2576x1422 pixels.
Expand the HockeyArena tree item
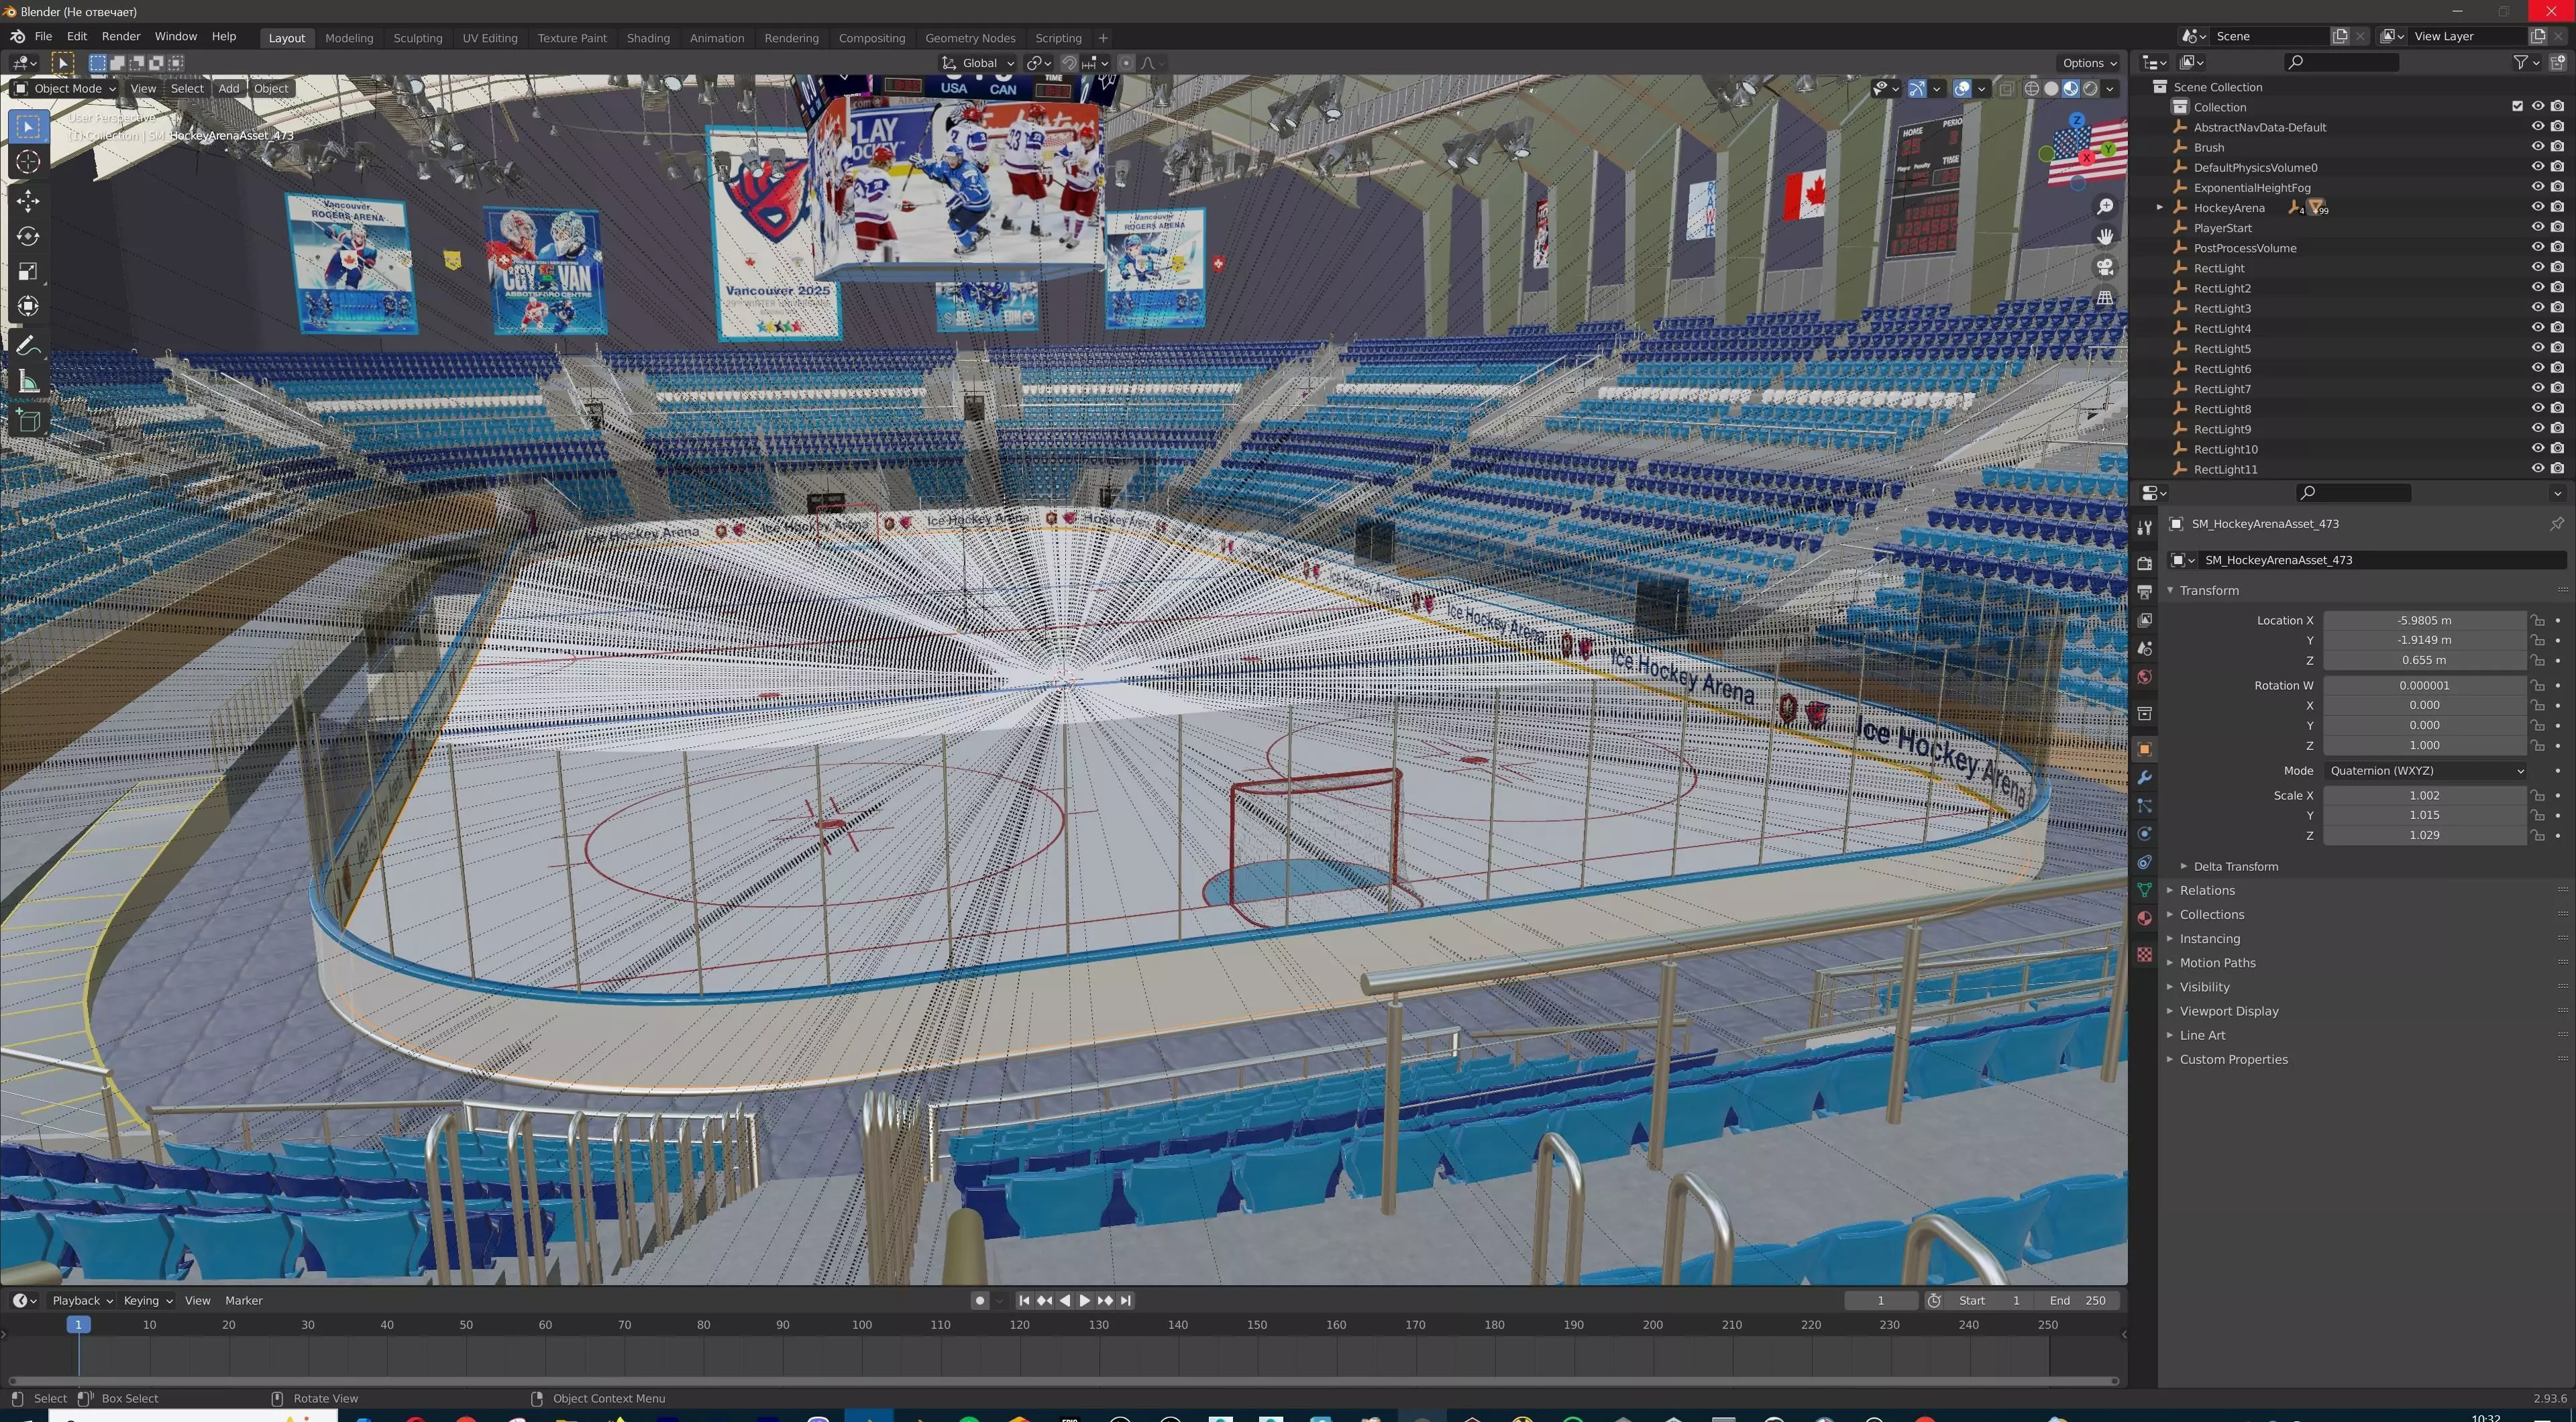pos(2160,207)
